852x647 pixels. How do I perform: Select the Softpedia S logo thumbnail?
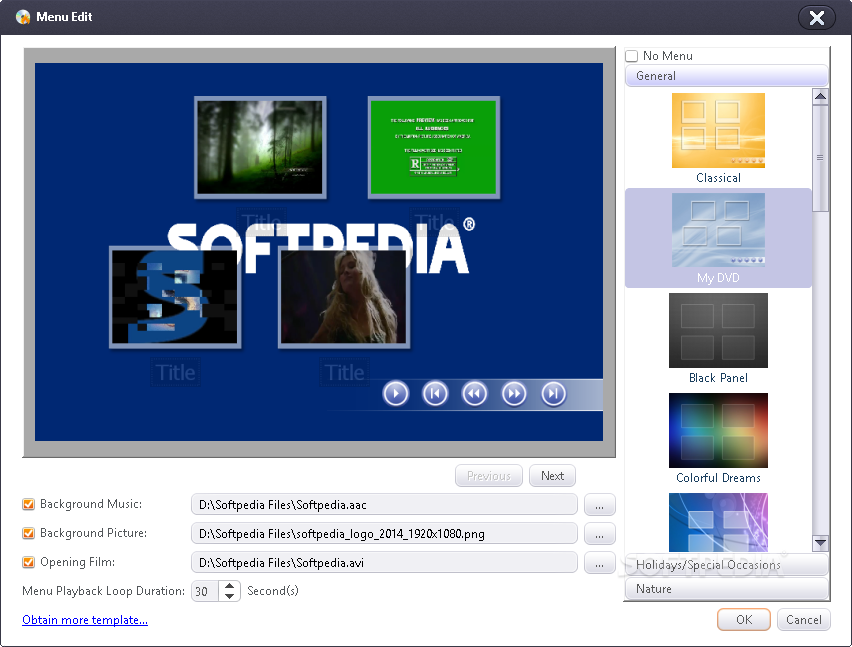[x=175, y=297]
